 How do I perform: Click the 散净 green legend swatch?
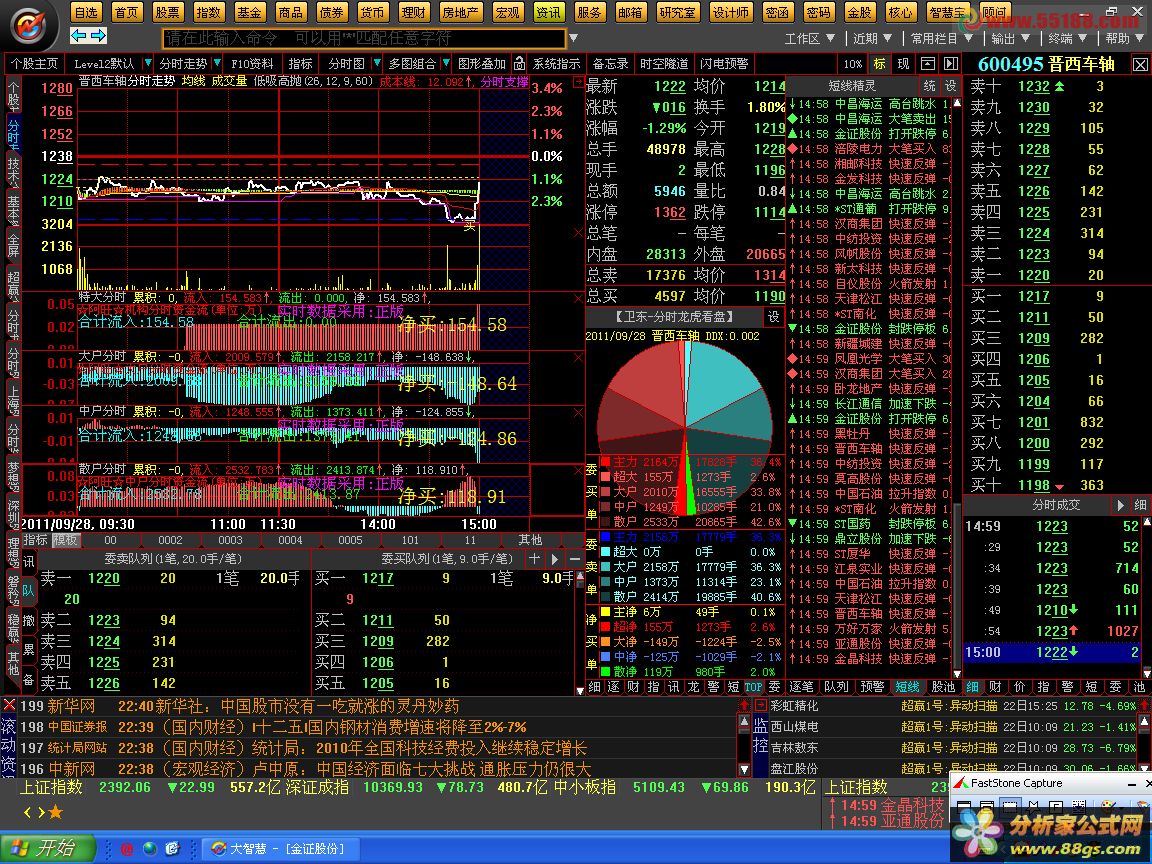(606, 672)
